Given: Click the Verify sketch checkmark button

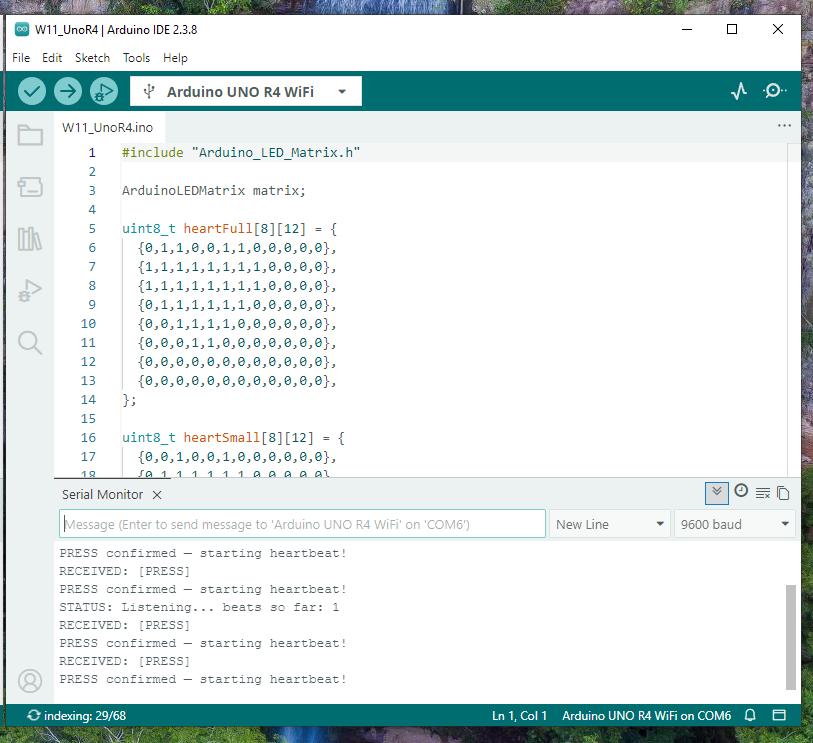Looking at the screenshot, I should pos(32,91).
